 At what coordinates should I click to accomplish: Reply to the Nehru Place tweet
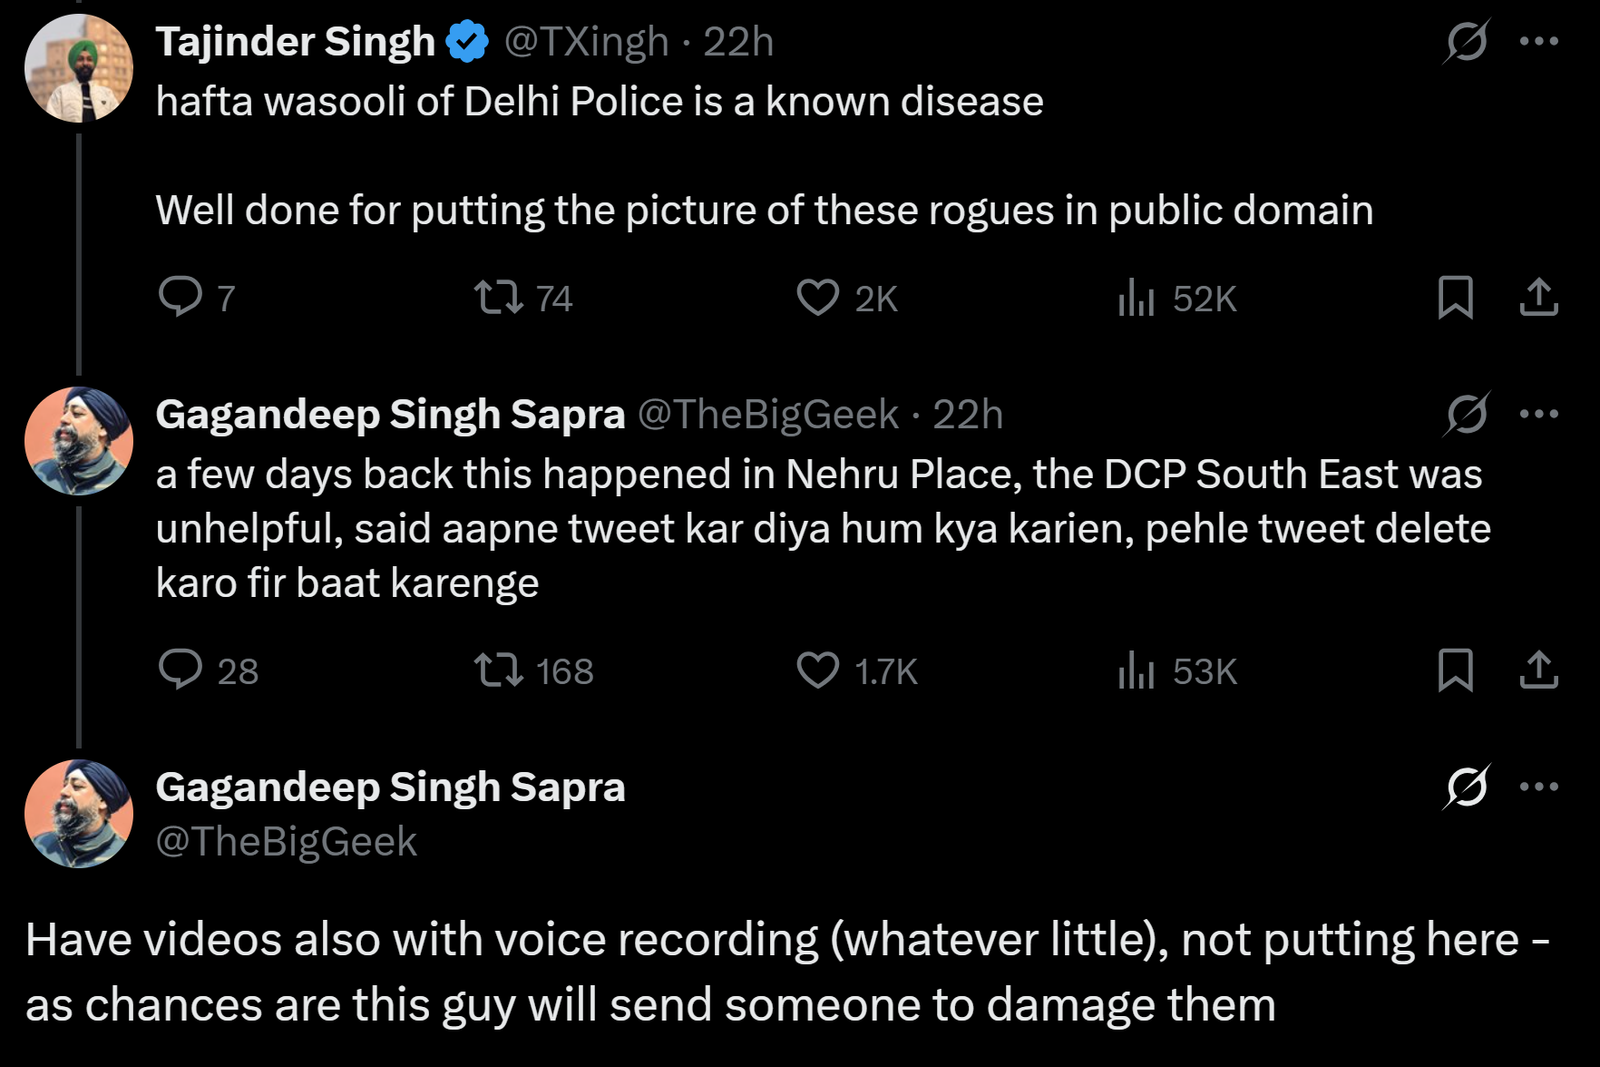coord(181,670)
